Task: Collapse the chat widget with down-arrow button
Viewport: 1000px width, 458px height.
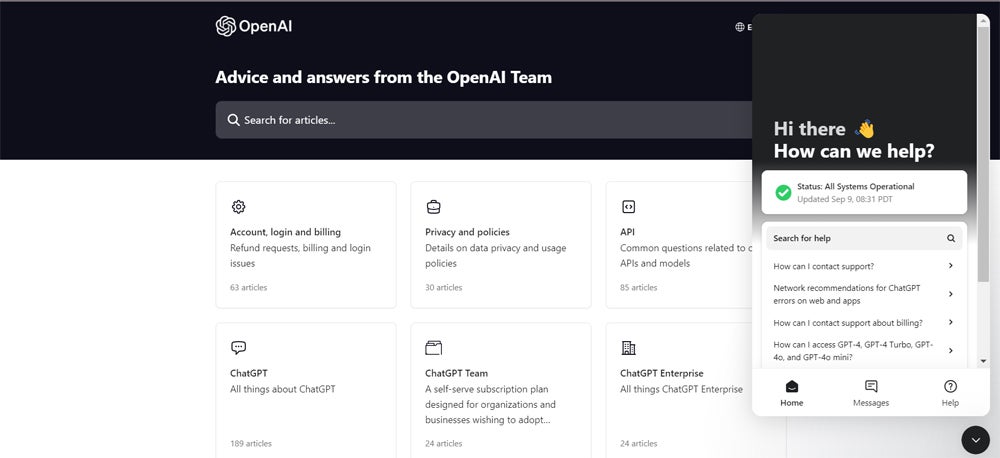Action: pos(975,440)
